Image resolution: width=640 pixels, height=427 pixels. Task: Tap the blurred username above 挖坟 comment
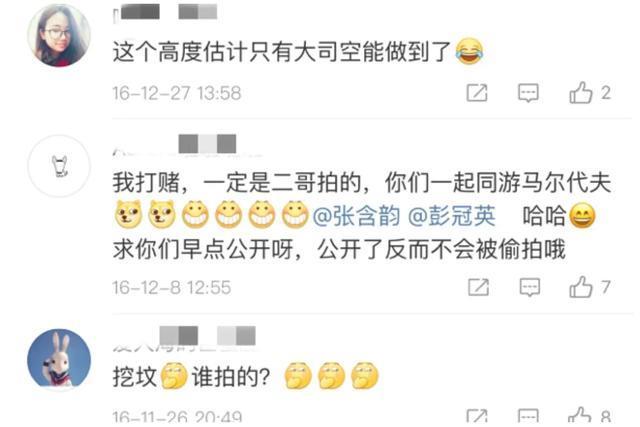pyautogui.click(x=184, y=338)
